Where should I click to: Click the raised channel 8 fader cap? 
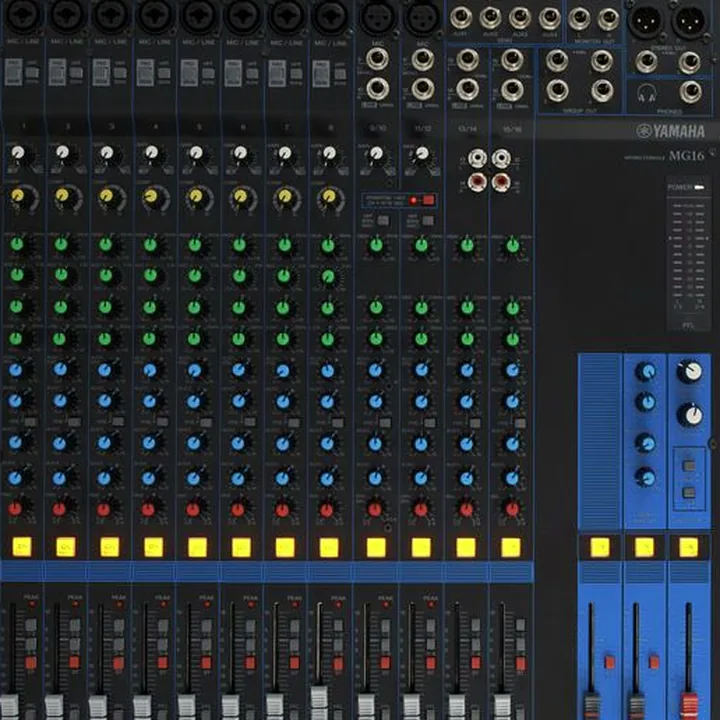click(x=319, y=702)
